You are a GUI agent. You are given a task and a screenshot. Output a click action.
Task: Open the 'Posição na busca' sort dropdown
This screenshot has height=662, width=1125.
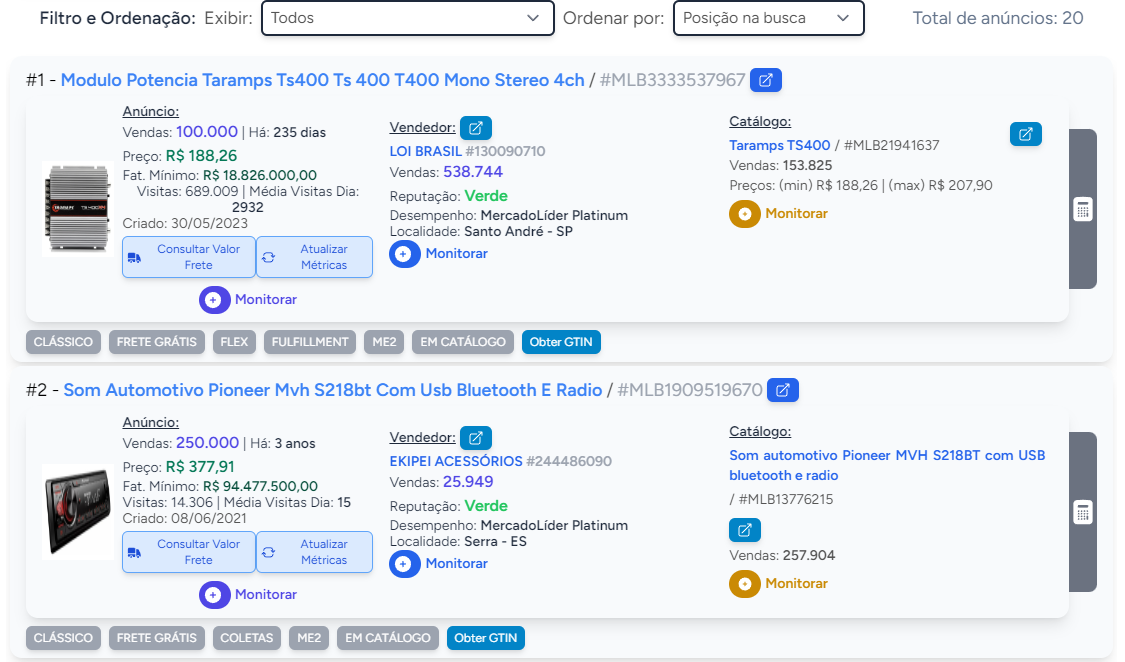point(768,18)
